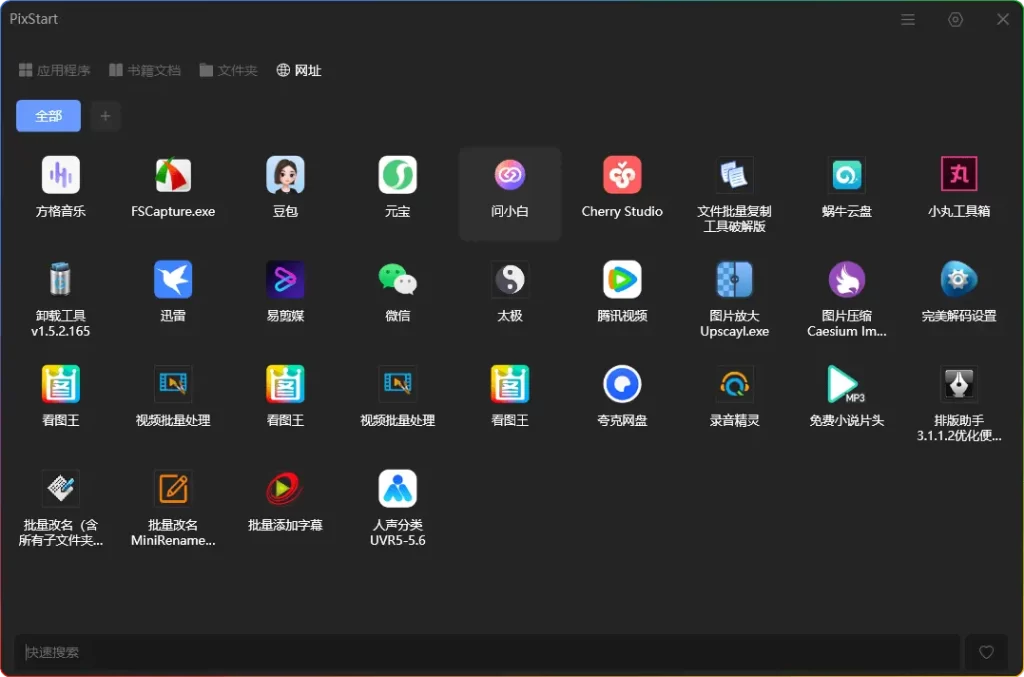Select the 全部 category button
This screenshot has height=677, width=1024.
click(48, 116)
